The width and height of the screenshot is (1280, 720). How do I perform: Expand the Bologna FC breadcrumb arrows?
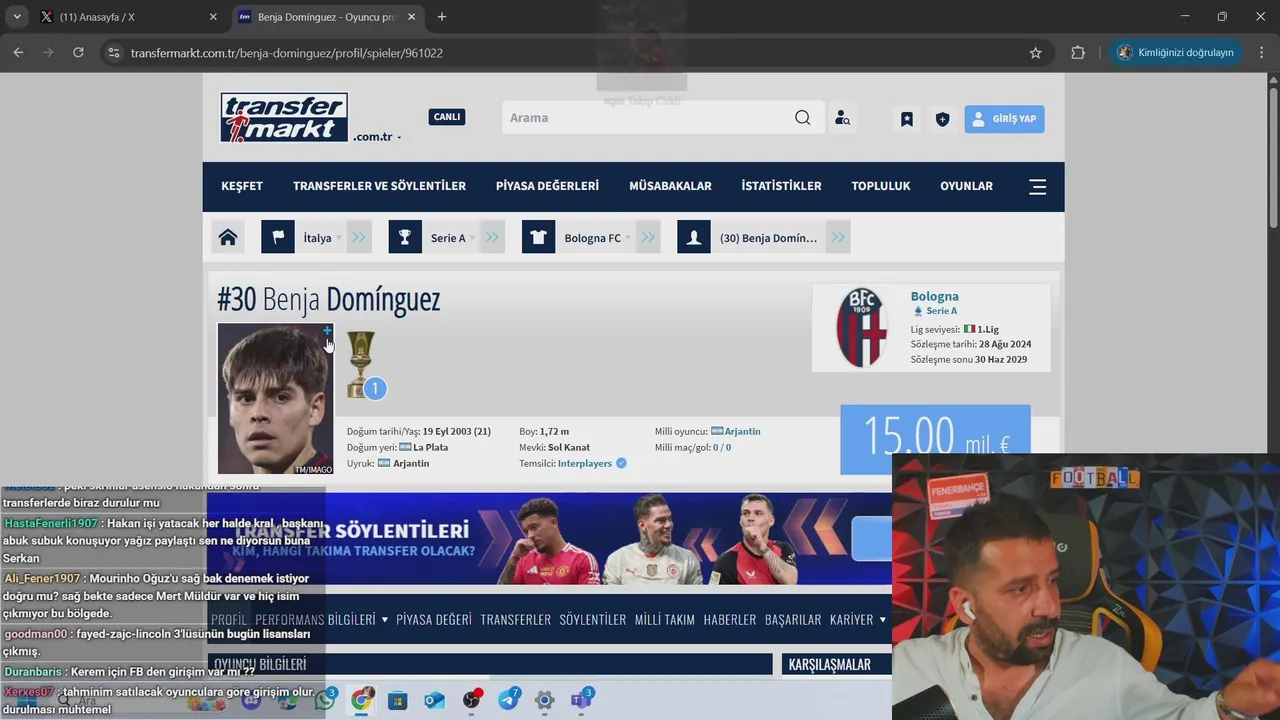[x=648, y=237]
